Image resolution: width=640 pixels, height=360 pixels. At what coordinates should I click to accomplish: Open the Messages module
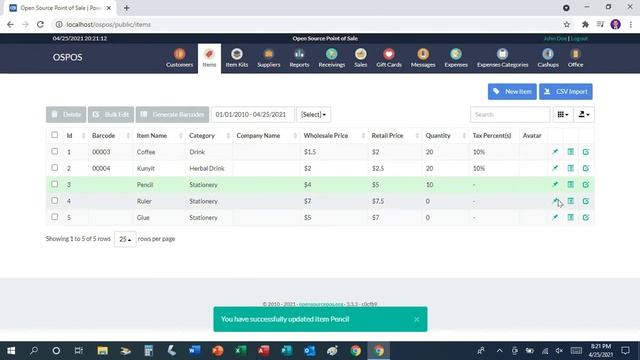423,58
